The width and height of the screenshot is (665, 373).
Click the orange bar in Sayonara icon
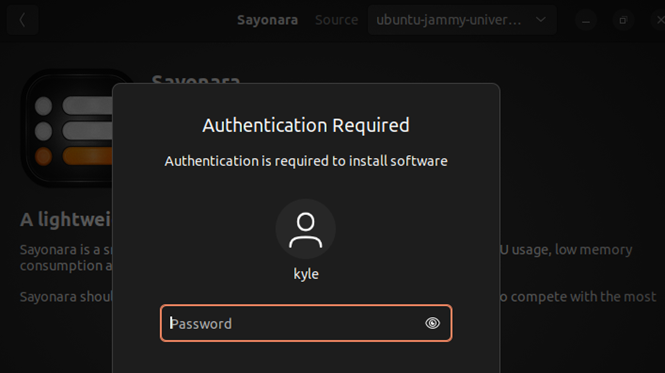click(x=87, y=156)
